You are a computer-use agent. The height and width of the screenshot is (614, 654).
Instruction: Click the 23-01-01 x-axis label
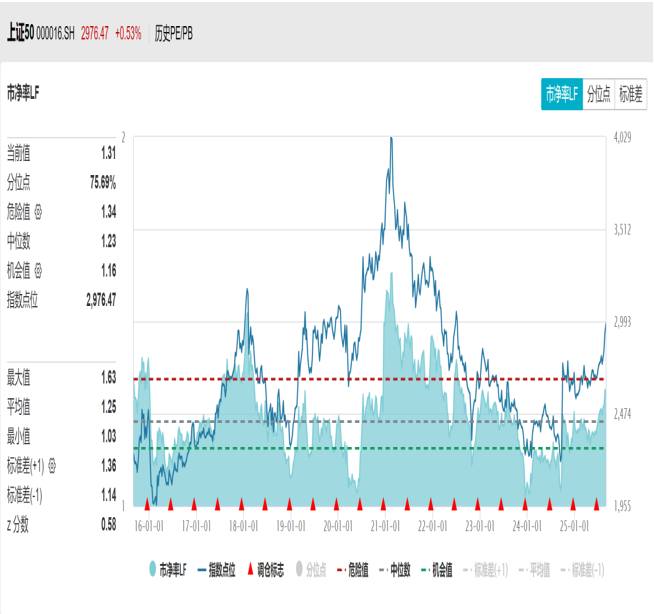pyautogui.click(x=480, y=526)
